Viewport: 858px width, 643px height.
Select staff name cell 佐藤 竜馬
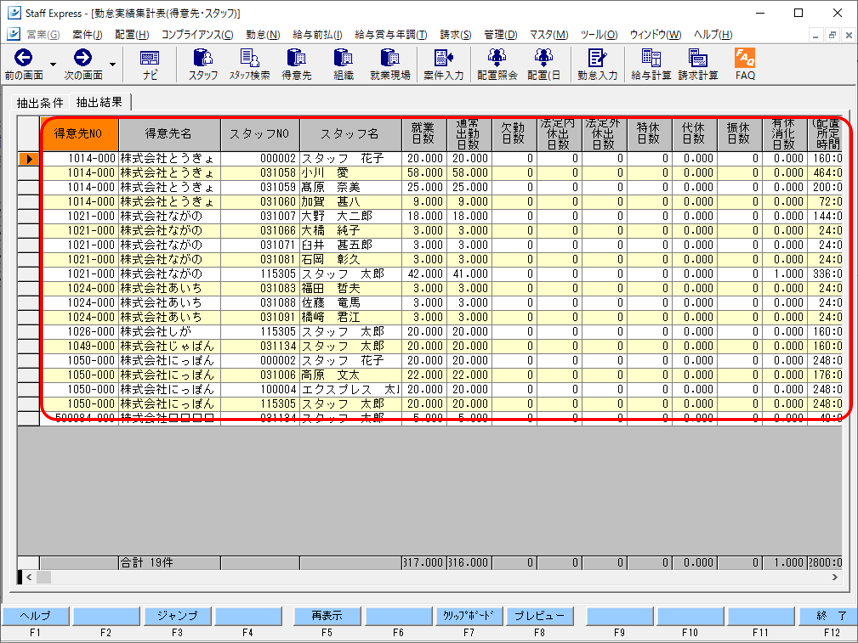(350, 303)
